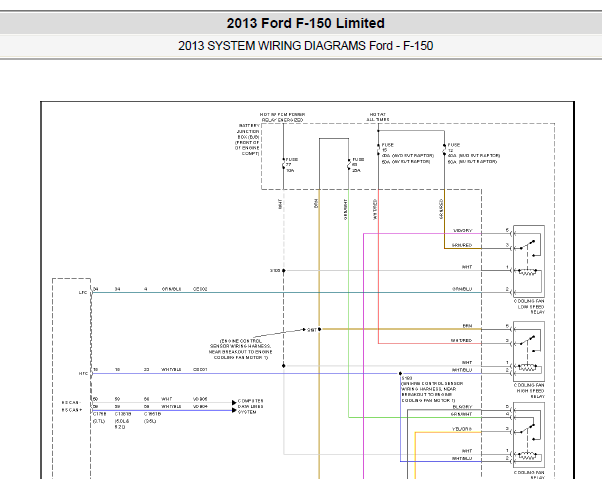The width and height of the screenshot is (602, 479).
Task: Click the bottom Cooling Fan Relay coil symbol
Action: coord(527,456)
